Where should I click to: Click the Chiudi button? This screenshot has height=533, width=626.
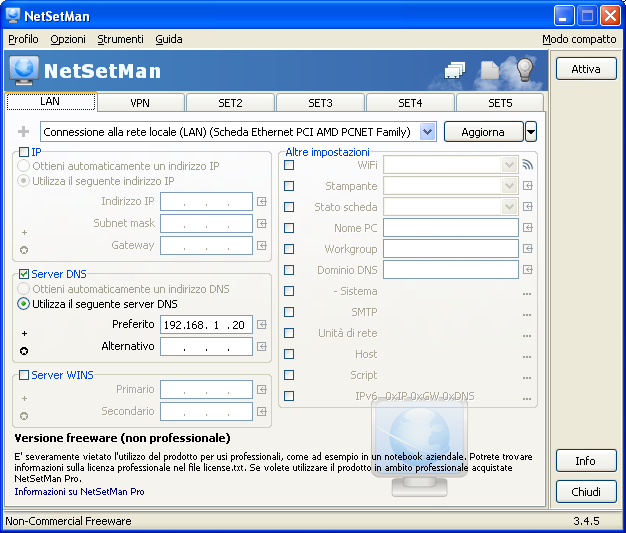click(586, 491)
